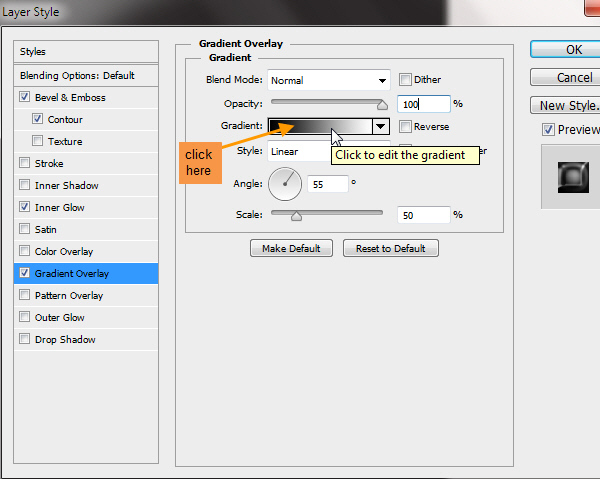Uncheck the Preview checkbox
Screen dimensions: 600x479
pyautogui.click(x=547, y=129)
